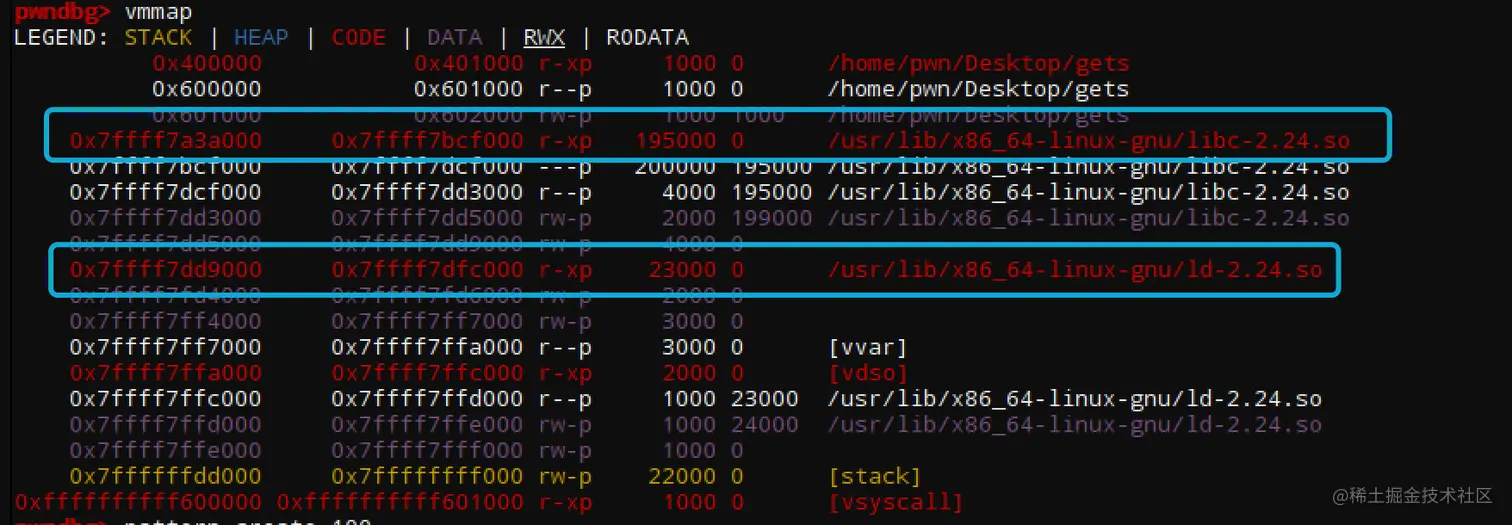Click ld-2.24.so path in the offset 23000 row
The height and width of the screenshot is (525, 1512).
(1075, 399)
